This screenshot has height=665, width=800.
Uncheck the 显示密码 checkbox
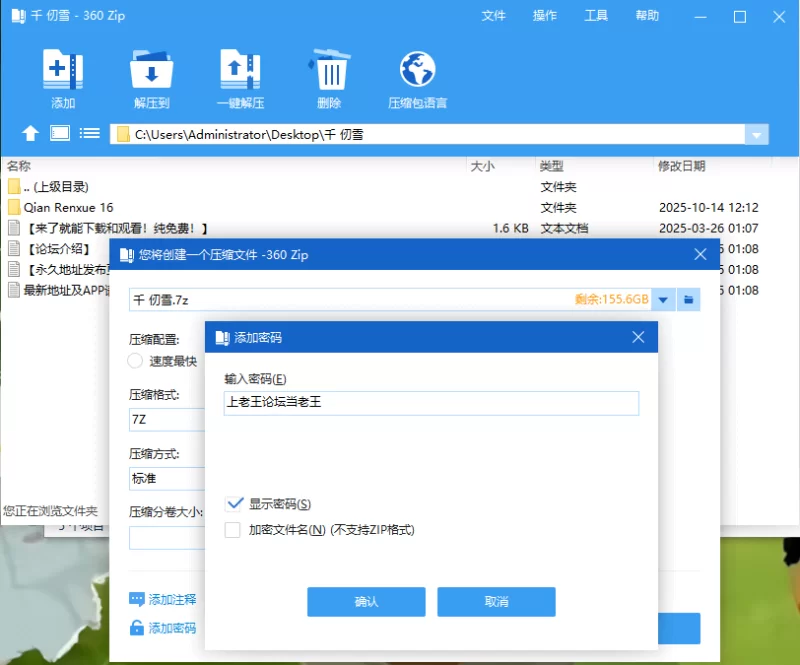[x=235, y=504]
